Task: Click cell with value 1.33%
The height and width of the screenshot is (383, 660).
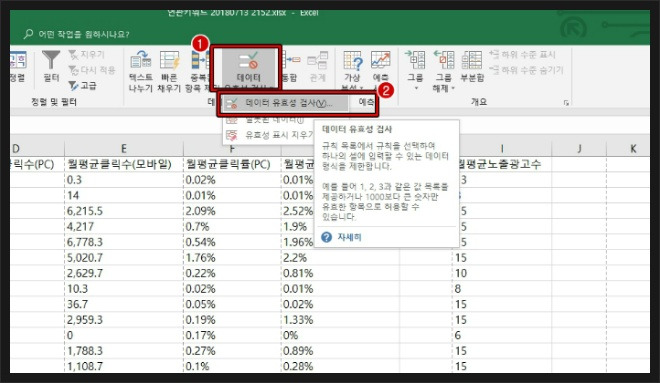Action: tap(340, 320)
